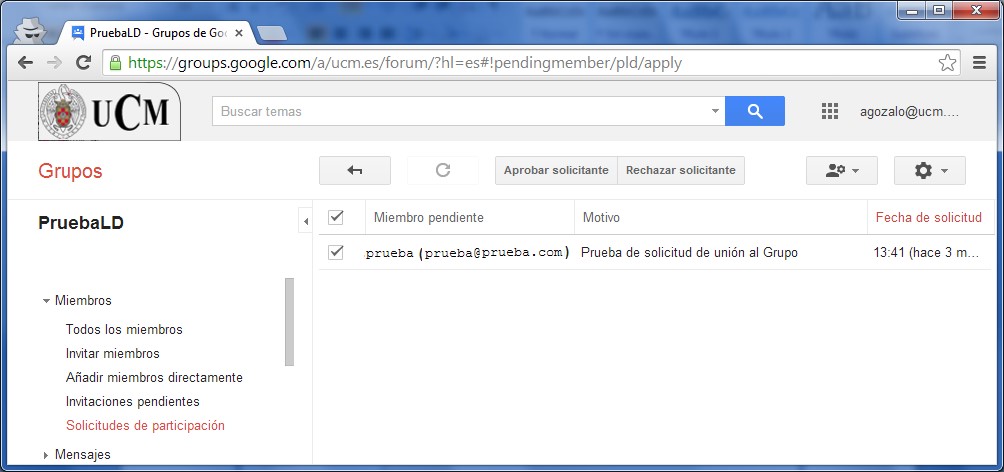
Task: Close the PruebaLD browser tab
Action: 239,33
